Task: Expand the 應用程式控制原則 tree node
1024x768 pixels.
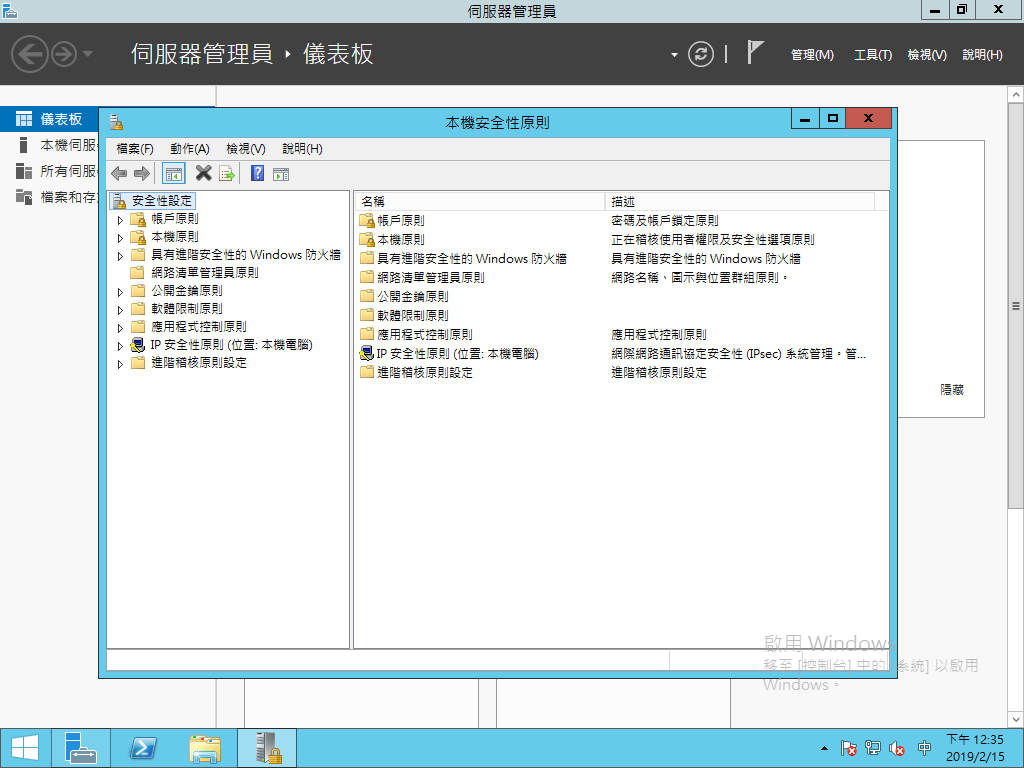Action: click(x=120, y=328)
